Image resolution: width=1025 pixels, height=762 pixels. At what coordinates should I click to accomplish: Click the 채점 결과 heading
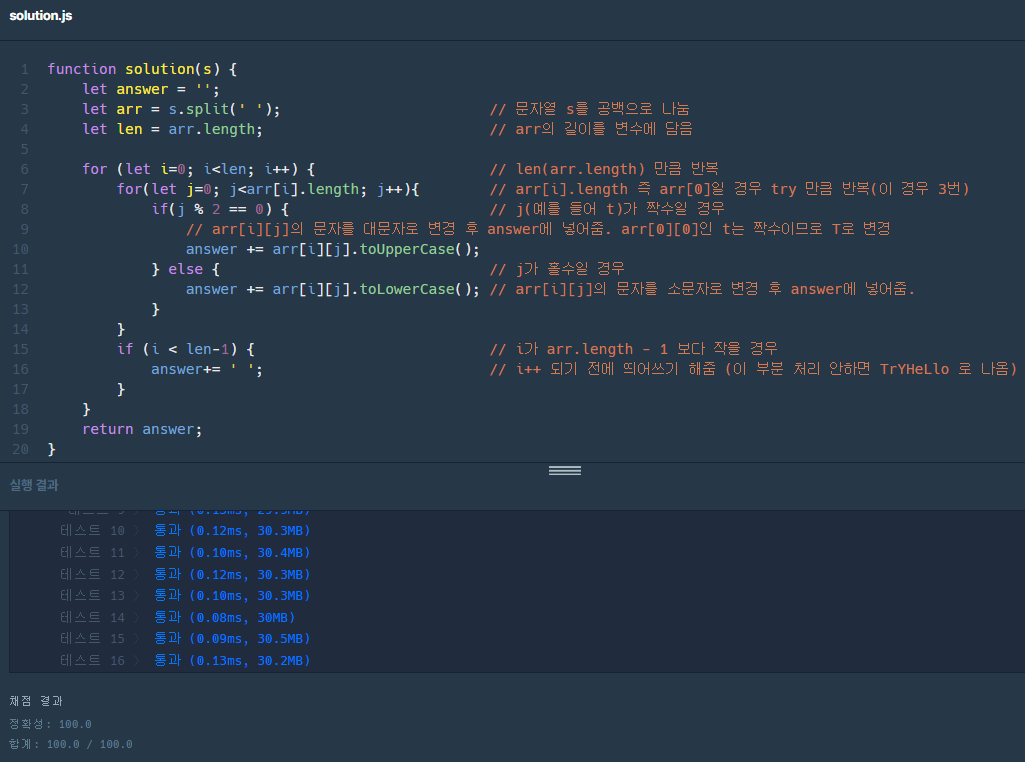click(36, 701)
